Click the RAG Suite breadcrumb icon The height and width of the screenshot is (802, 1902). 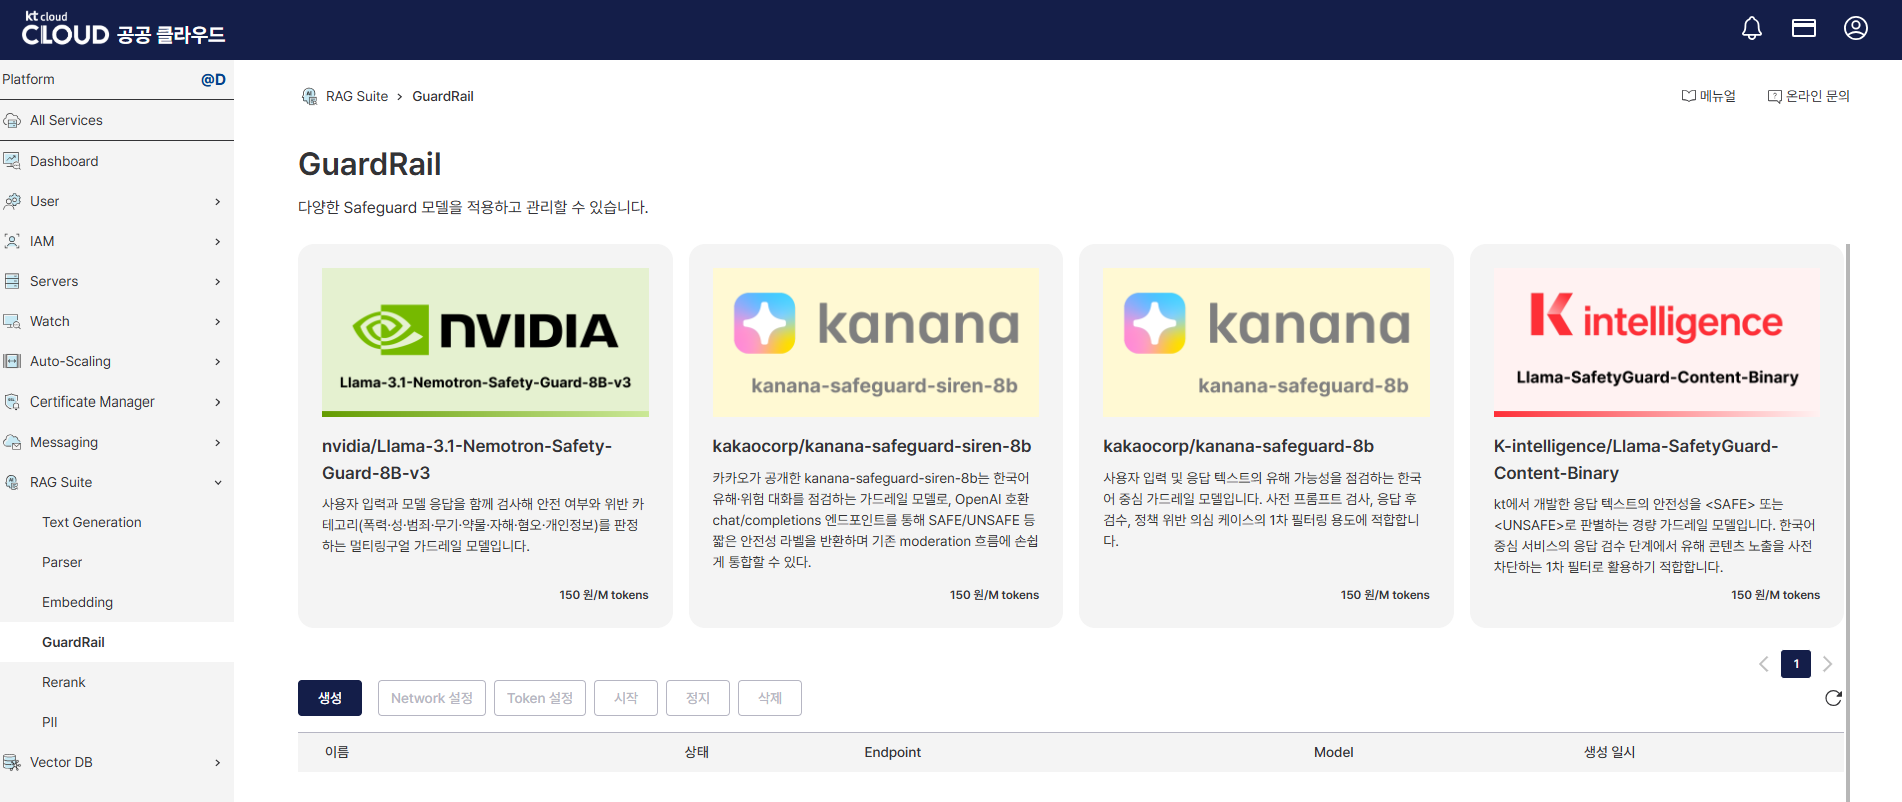[310, 96]
